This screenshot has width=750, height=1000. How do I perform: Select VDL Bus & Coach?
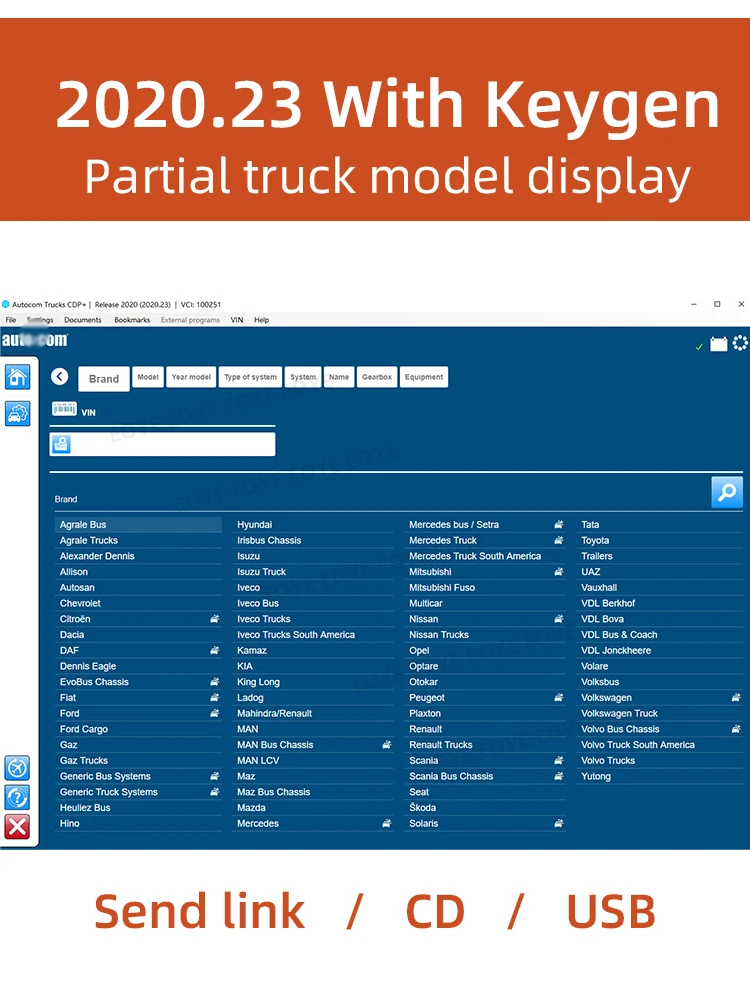tap(660, 635)
